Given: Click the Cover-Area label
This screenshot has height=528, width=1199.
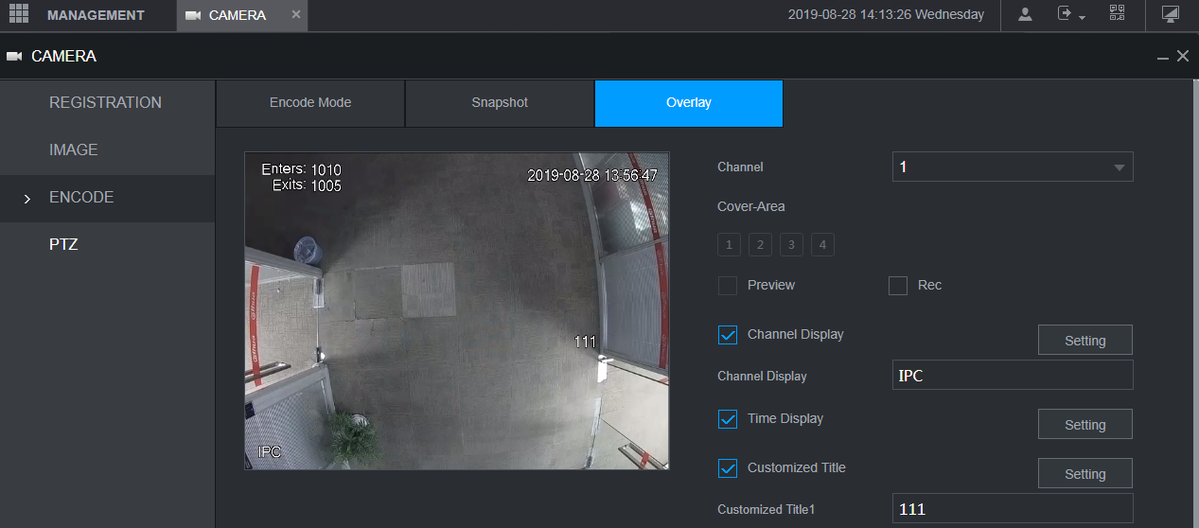Looking at the screenshot, I should pyautogui.click(x=751, y=206).
